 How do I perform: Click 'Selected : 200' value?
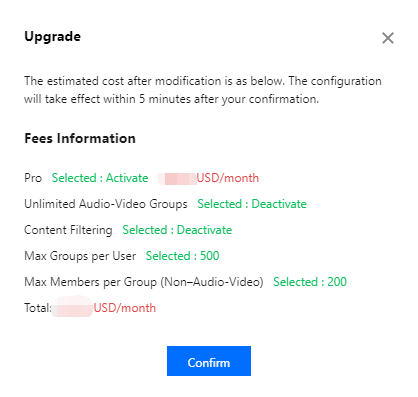pos(310,282)
